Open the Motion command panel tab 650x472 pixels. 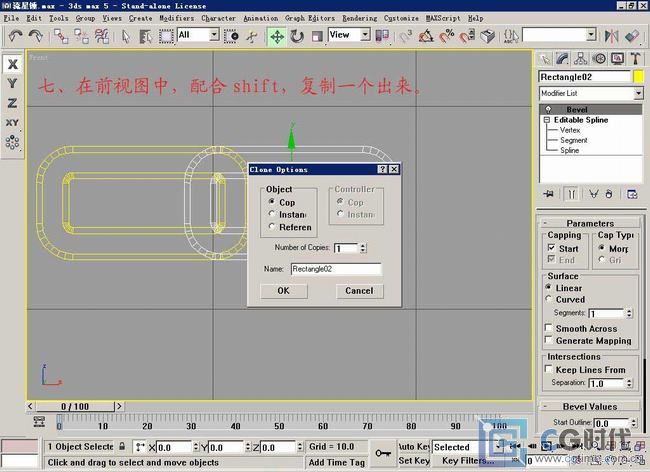pyautogui.click(x=599, y=59)
